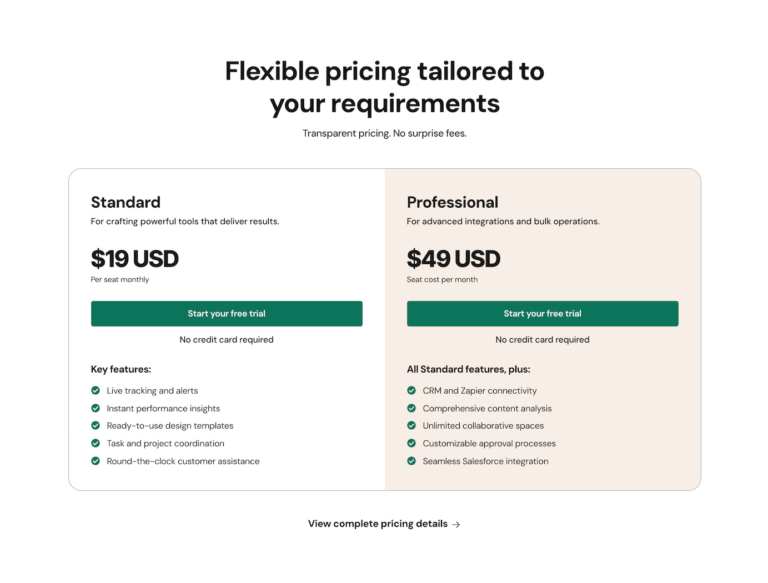Click the Flexible pricing main headline
The height and width of the screenshot is (583, 768).
pos(384,87)
